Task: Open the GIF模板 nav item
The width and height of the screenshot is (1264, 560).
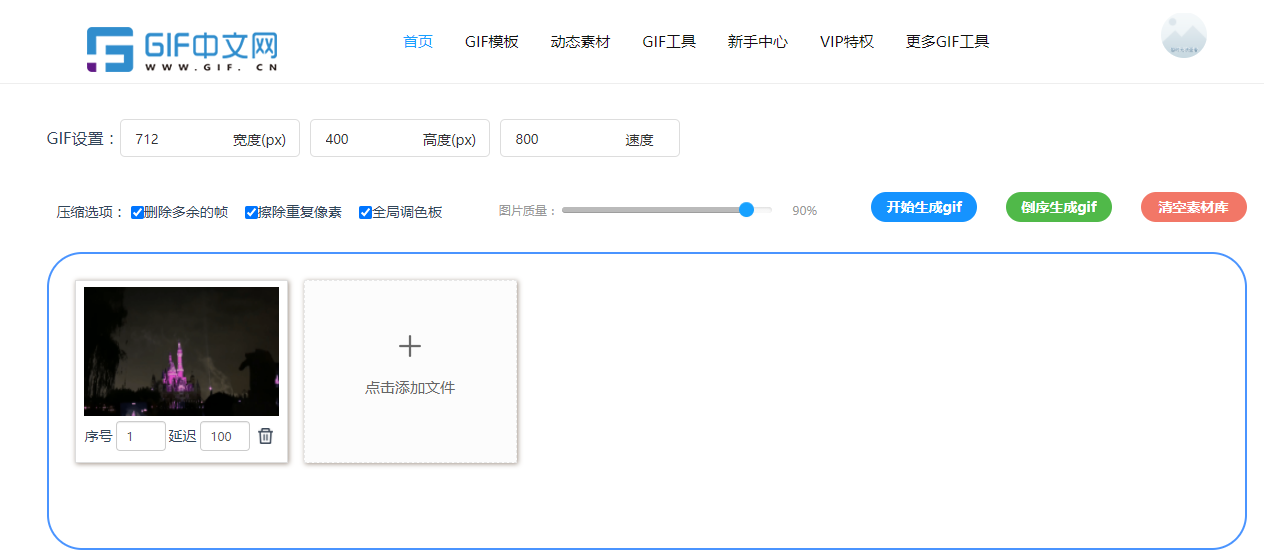Action: 492,42
